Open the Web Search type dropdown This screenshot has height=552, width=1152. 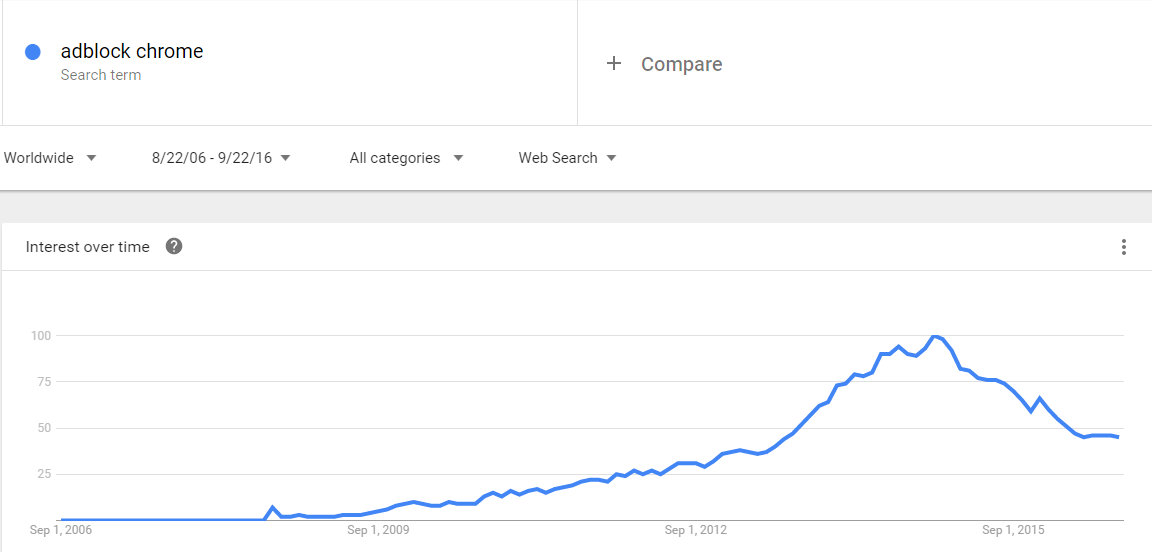tap(567, 157)
